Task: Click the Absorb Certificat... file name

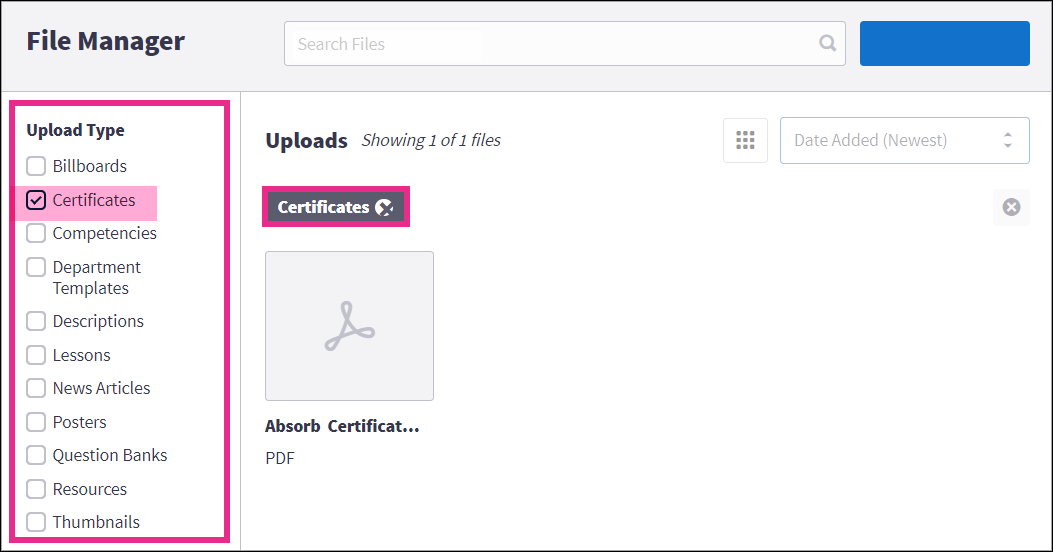Action: pos(342,426)
